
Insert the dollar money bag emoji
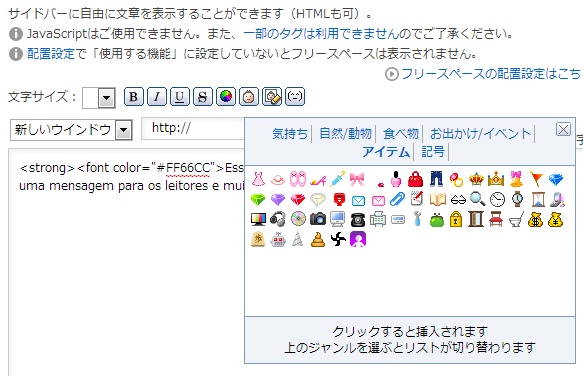pyautogui.click(x=535, y=219)
